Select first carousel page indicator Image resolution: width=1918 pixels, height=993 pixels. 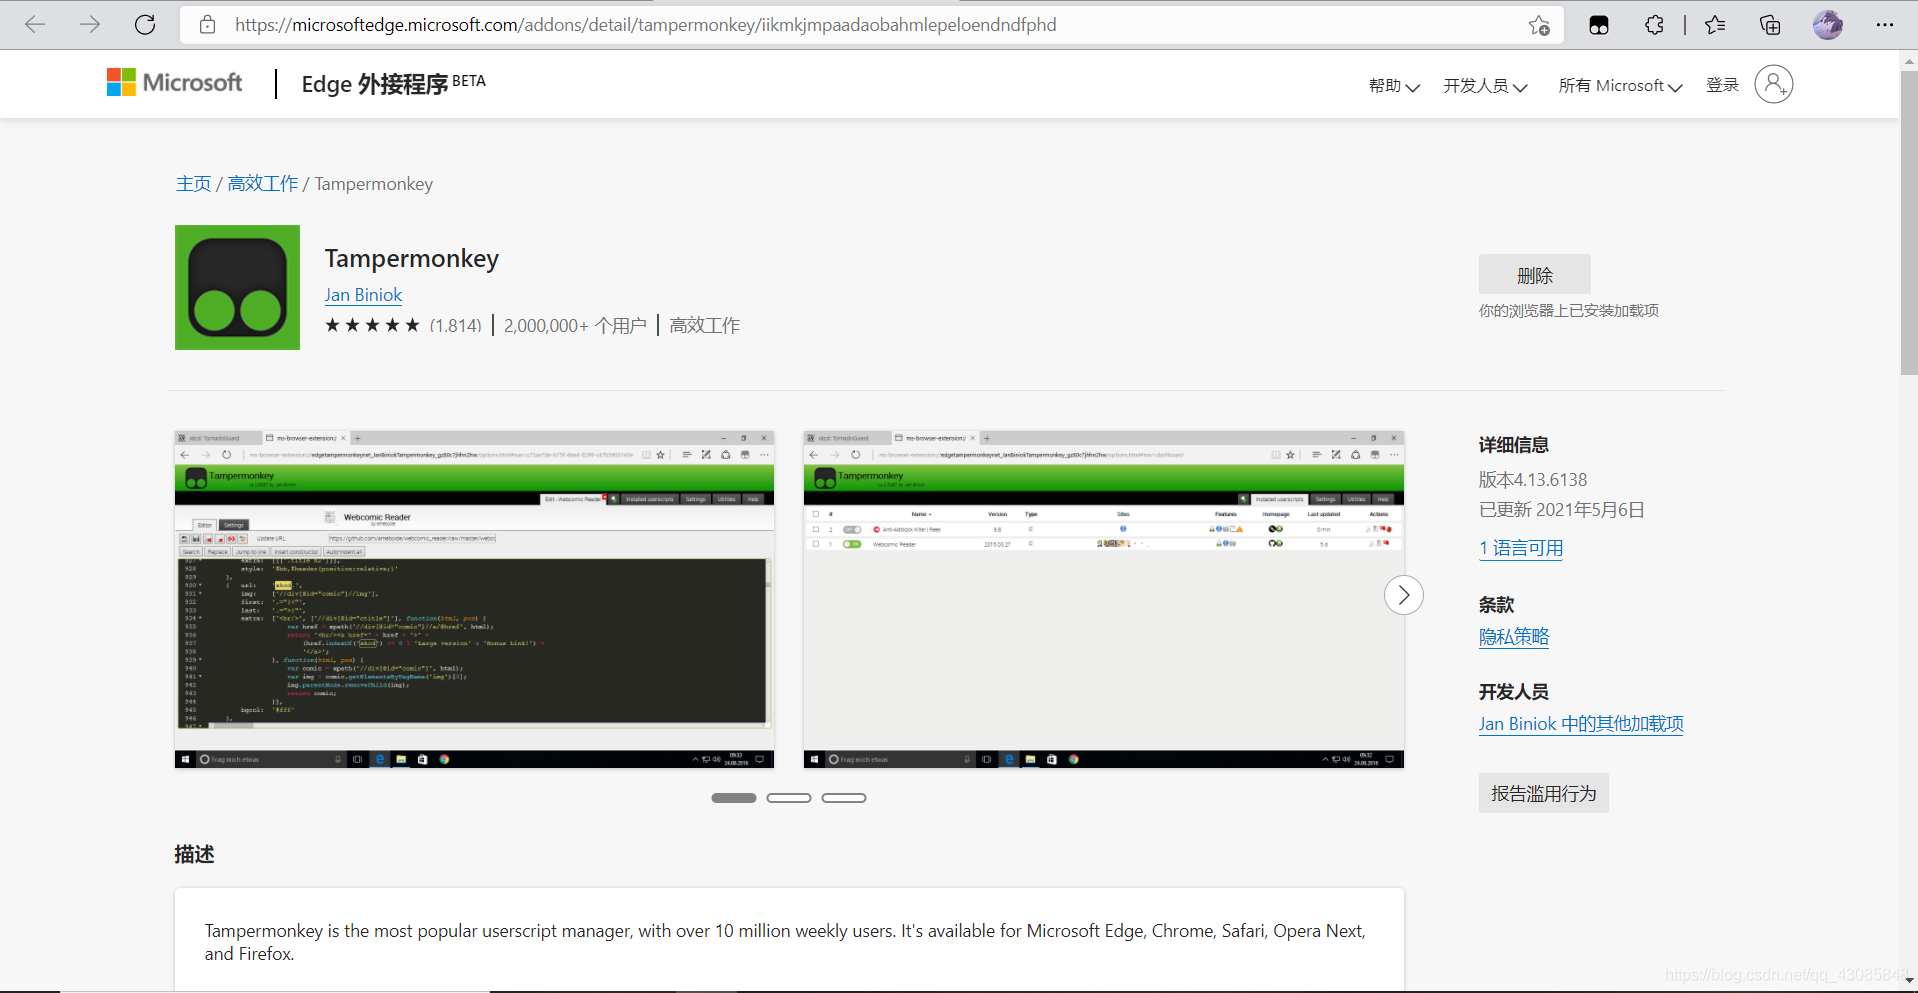tap(734, 798)
